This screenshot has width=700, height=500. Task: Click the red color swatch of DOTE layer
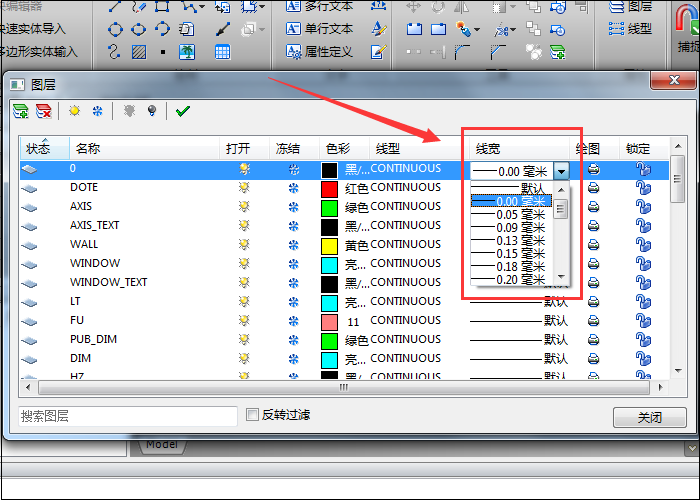coord(329,188)
